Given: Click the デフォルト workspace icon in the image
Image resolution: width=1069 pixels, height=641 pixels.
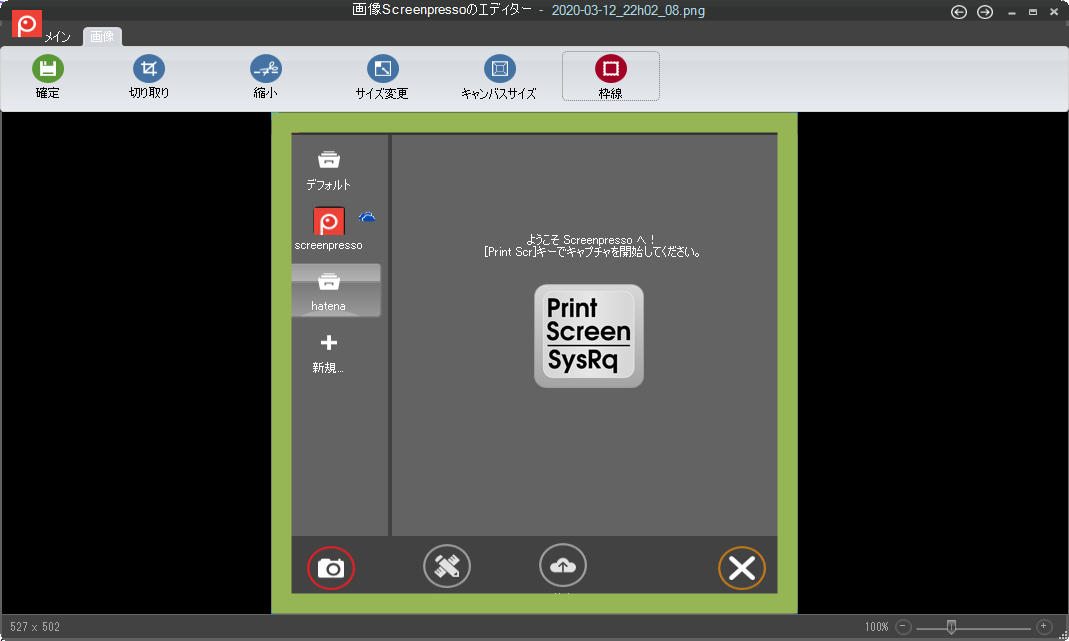Looking at the screenshot, I should point(329,160).
